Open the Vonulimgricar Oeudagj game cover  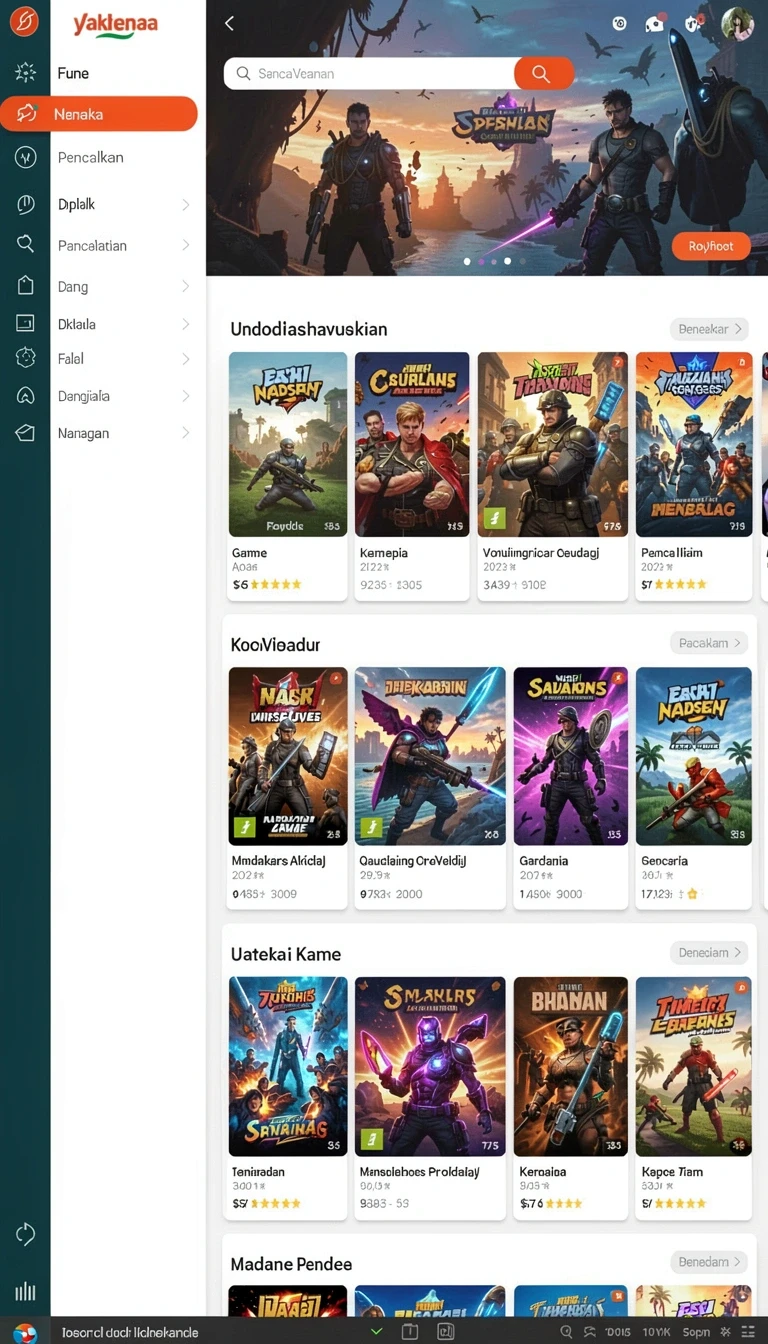pos(552,445)
